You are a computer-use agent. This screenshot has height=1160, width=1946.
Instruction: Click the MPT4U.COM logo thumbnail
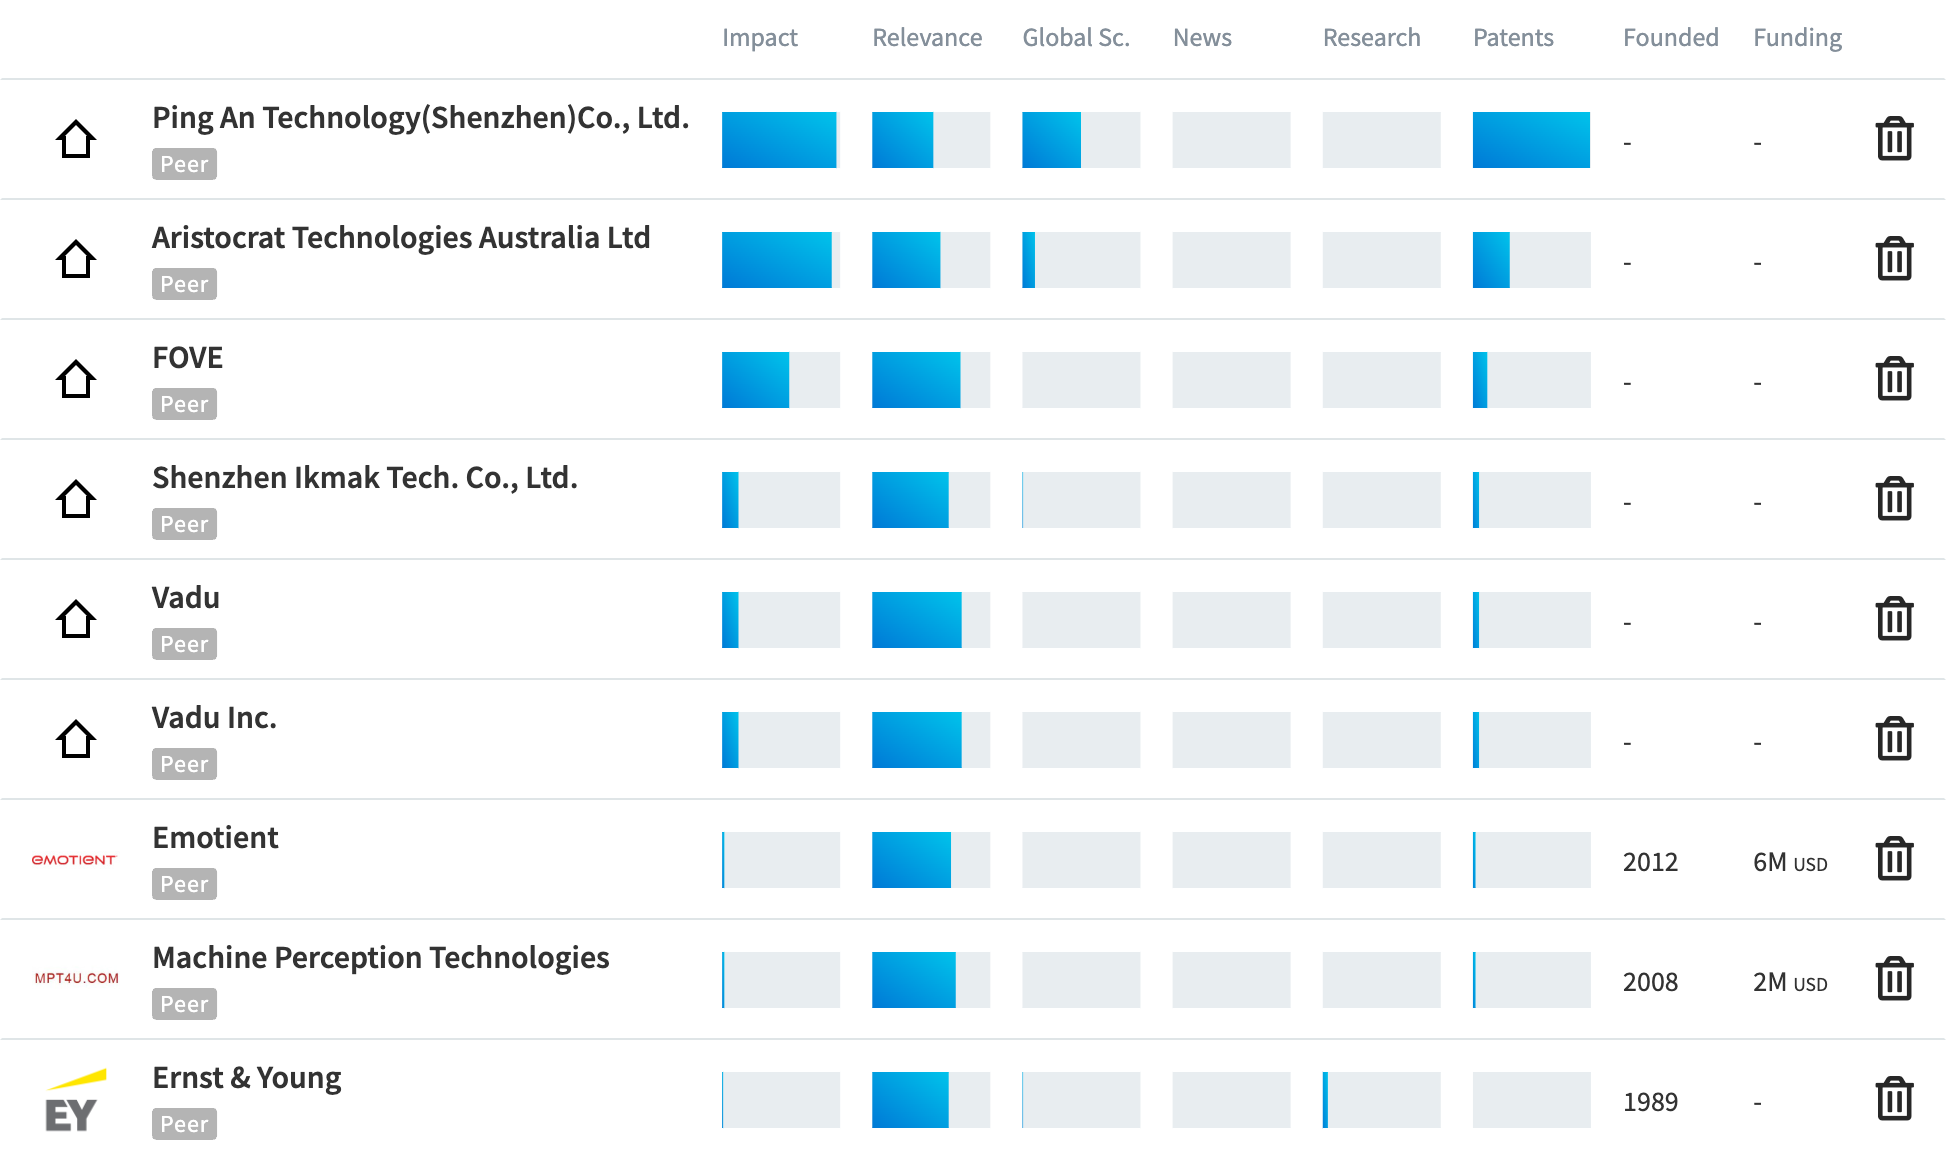(76, 979)
